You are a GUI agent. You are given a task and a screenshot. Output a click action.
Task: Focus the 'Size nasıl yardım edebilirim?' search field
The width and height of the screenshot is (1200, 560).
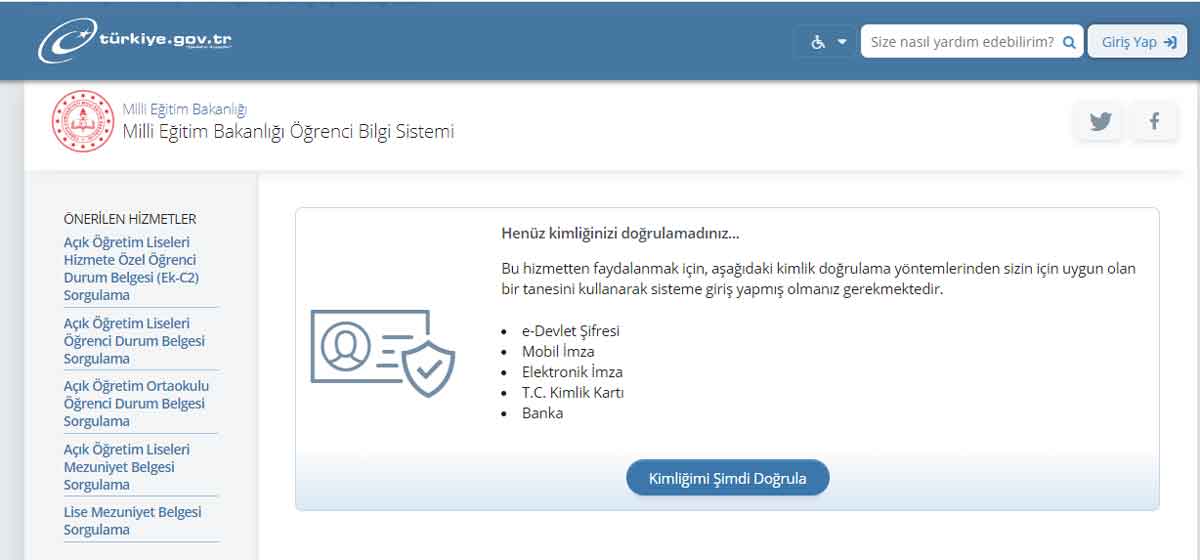[960, 42]
